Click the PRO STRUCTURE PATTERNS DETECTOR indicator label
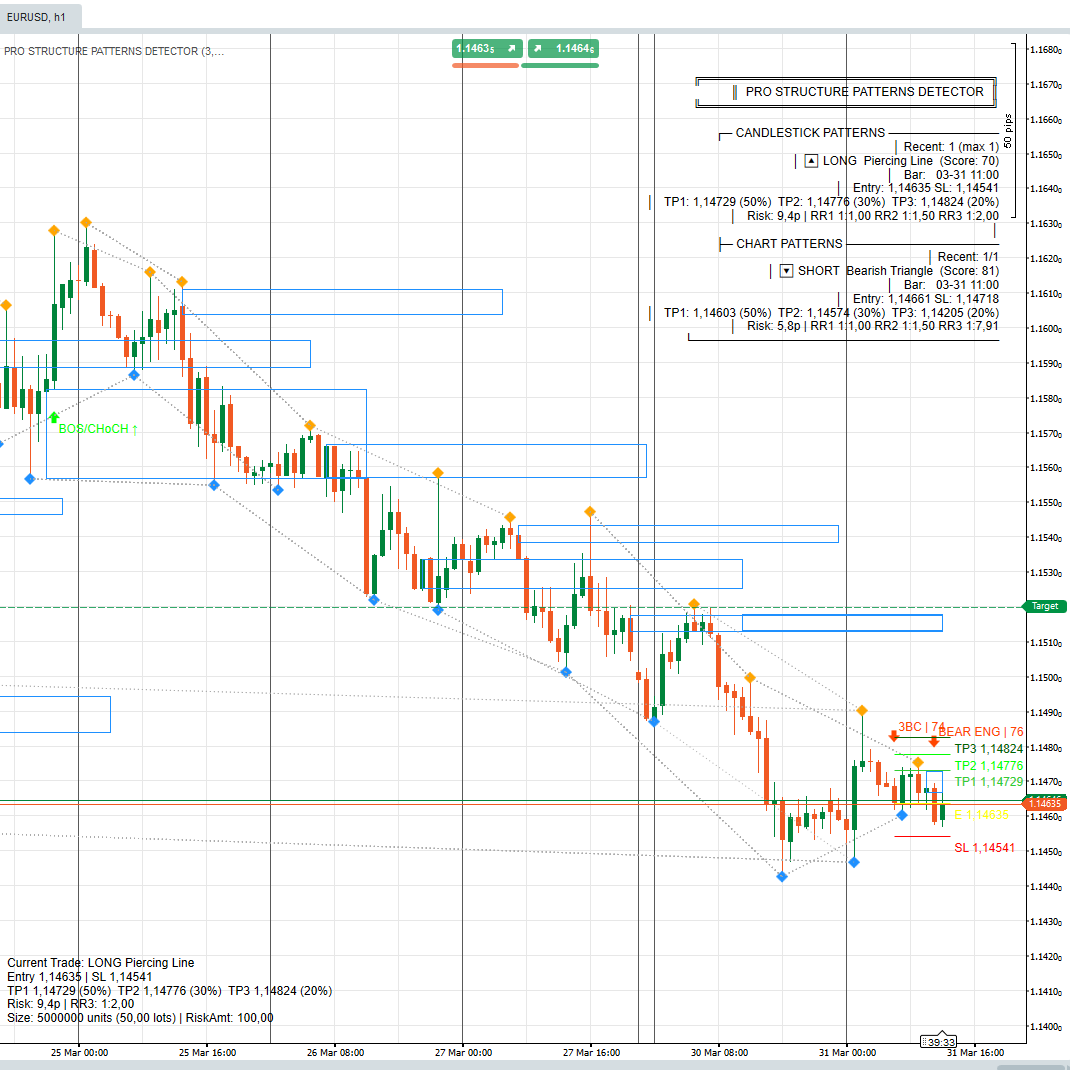This screenshot has height=1070, width=1070. click(x=113, y=51)
